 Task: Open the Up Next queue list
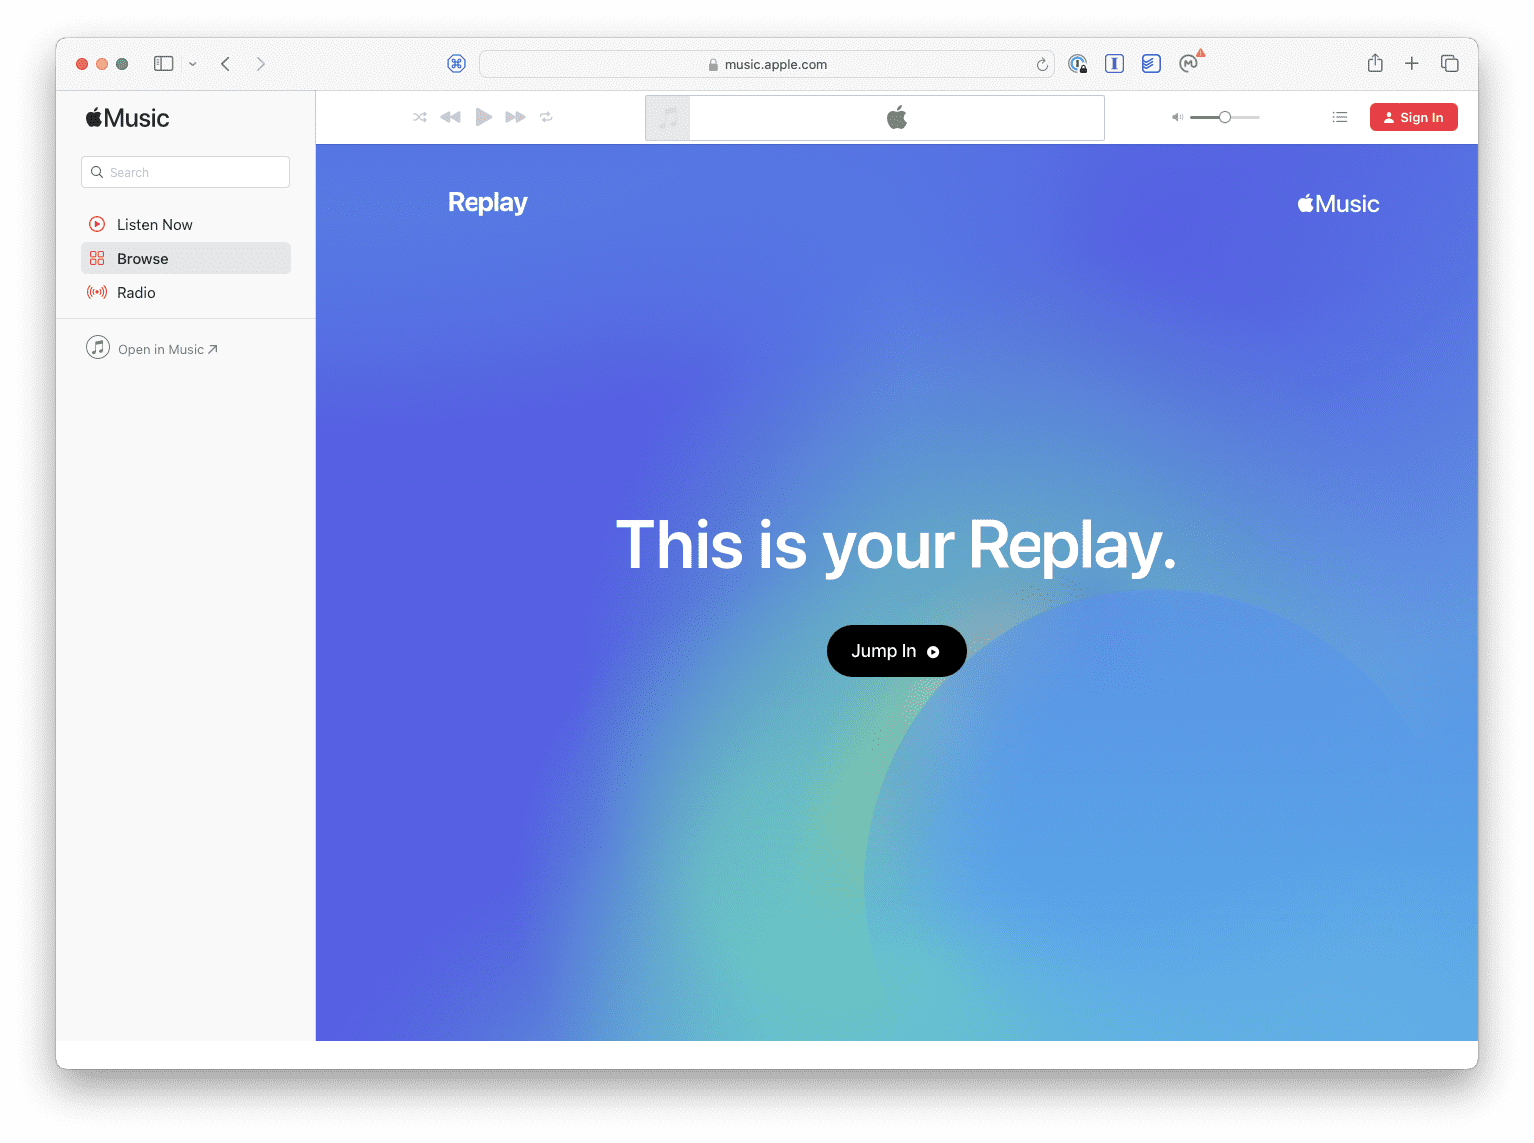coord(1340,117)
